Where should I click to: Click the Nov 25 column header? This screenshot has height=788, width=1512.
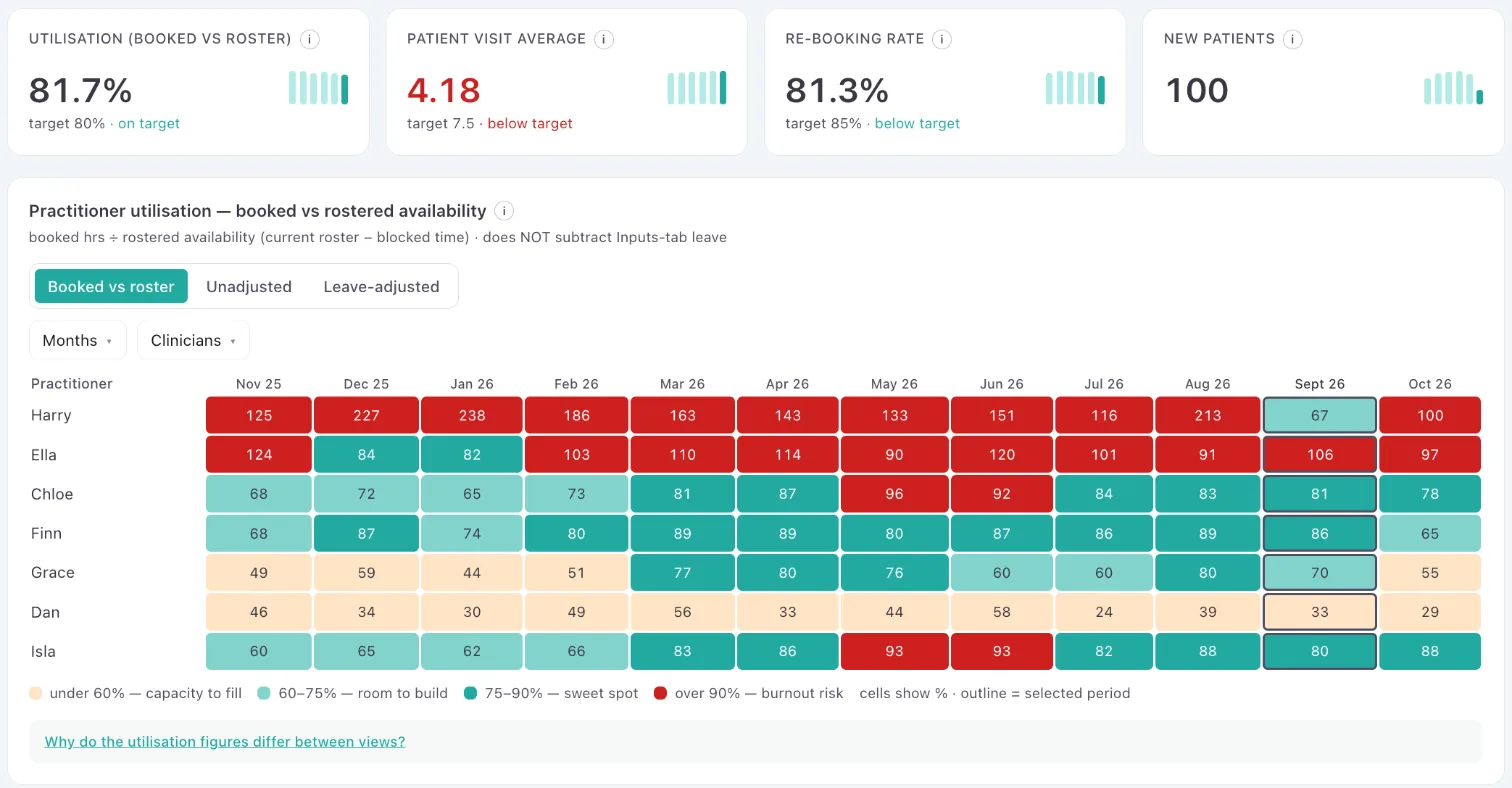tap(259, 384)
